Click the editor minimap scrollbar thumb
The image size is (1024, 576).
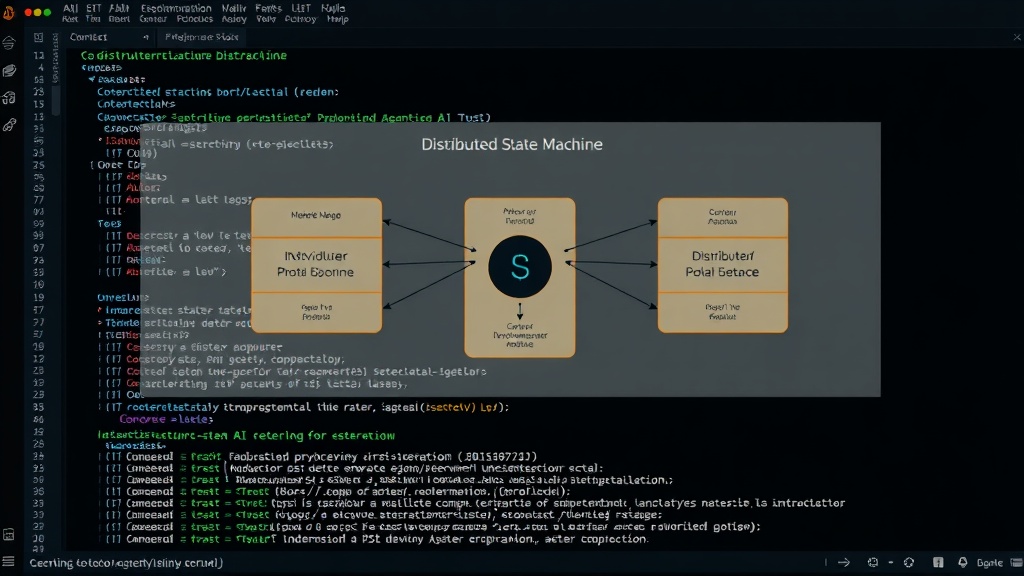pyautogui.click(x=56, y=100)
